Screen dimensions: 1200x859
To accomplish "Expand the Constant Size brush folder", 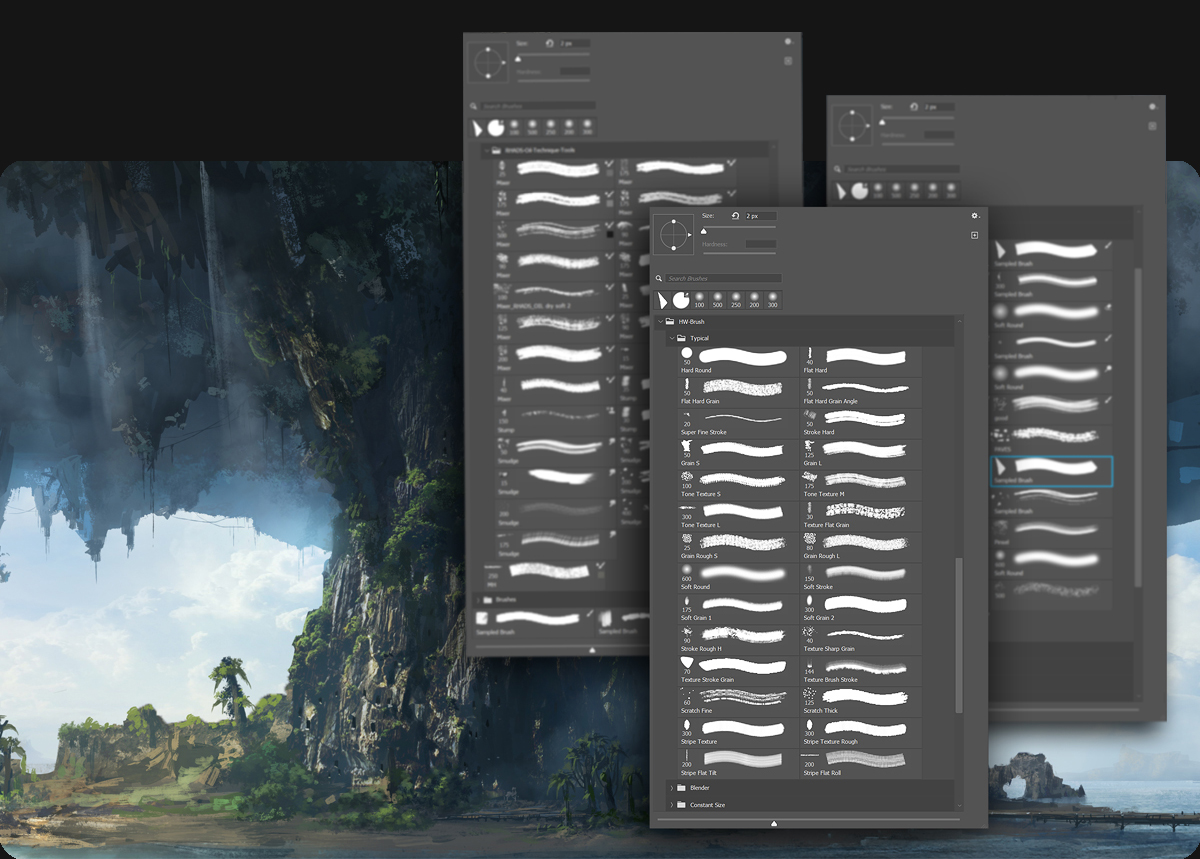I will click(x=671, y=804).
